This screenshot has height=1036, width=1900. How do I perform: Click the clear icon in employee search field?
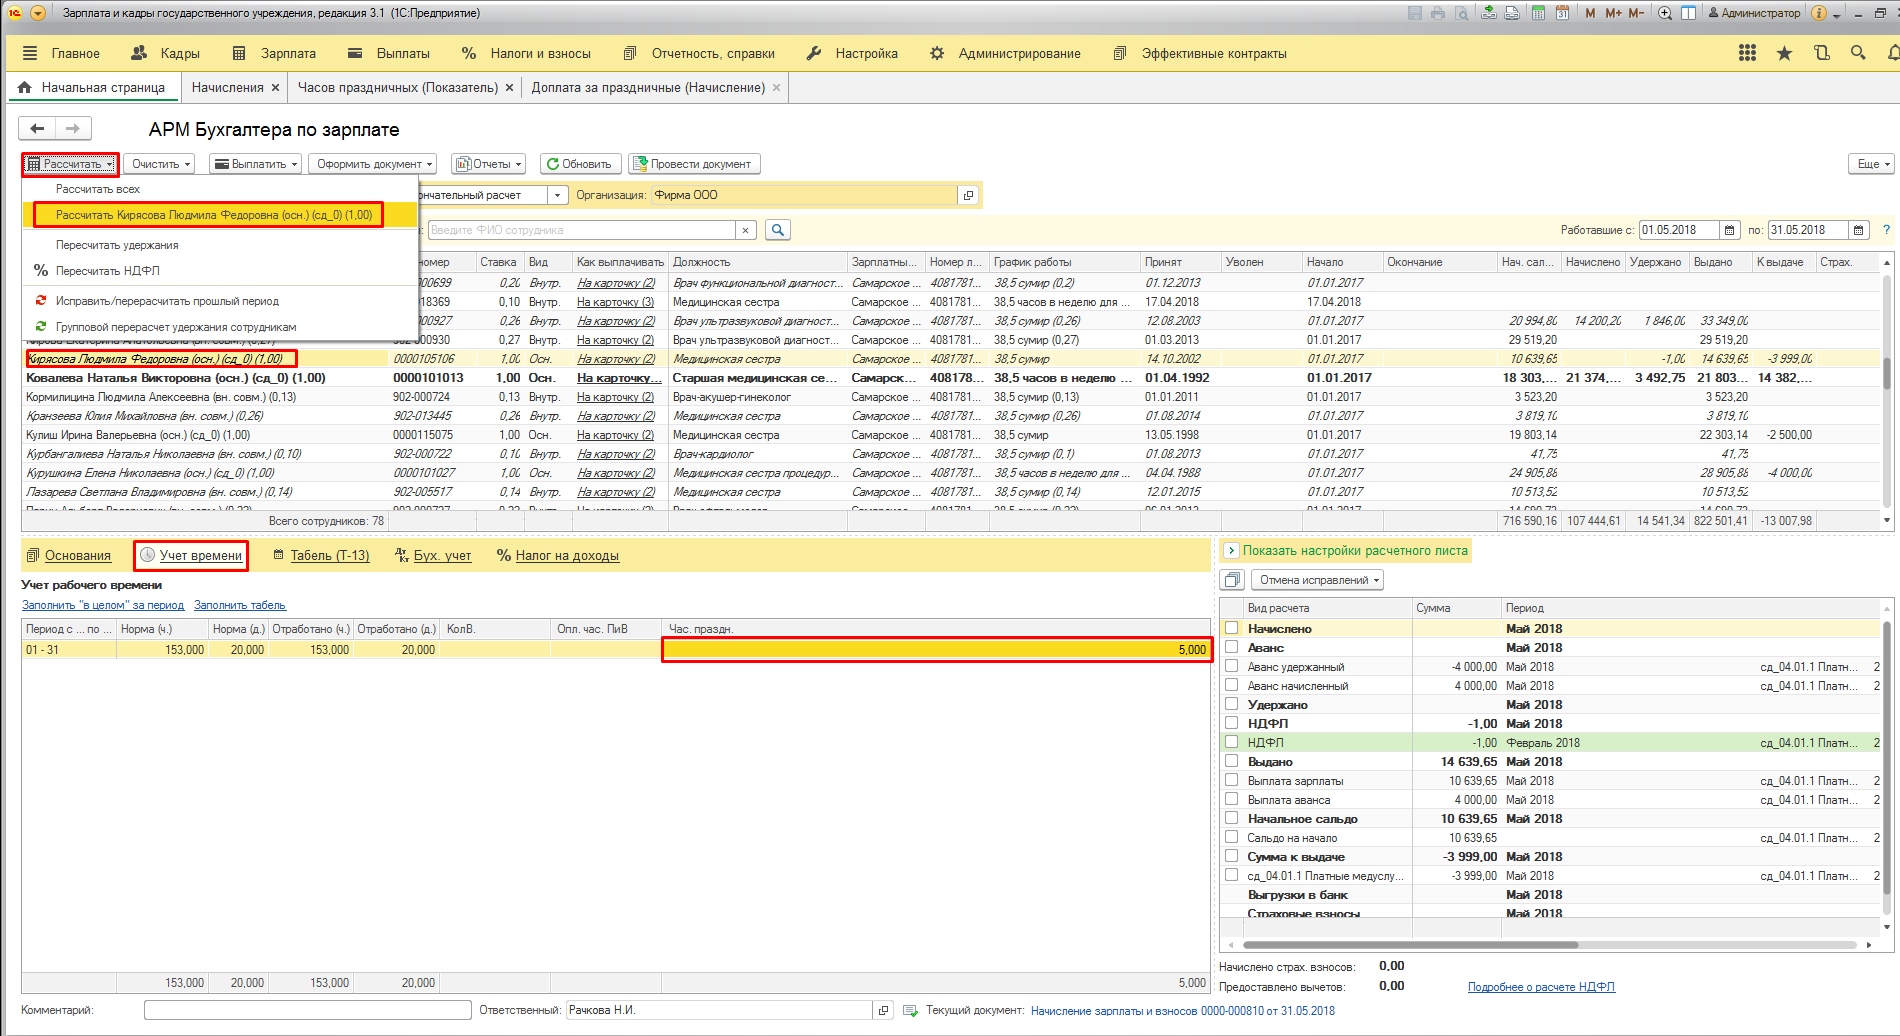pos(745,230)
